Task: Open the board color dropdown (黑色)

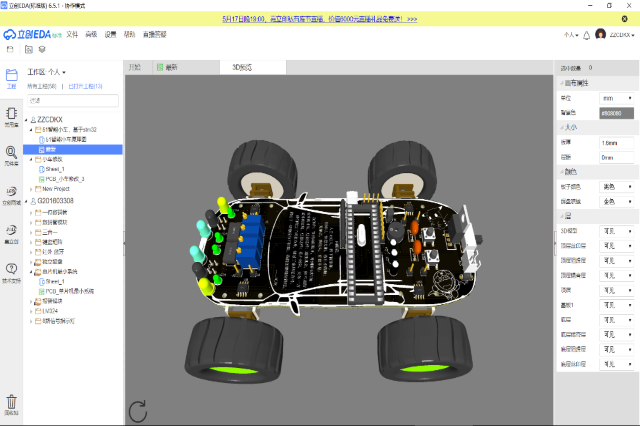Action: tap(616, 186)
